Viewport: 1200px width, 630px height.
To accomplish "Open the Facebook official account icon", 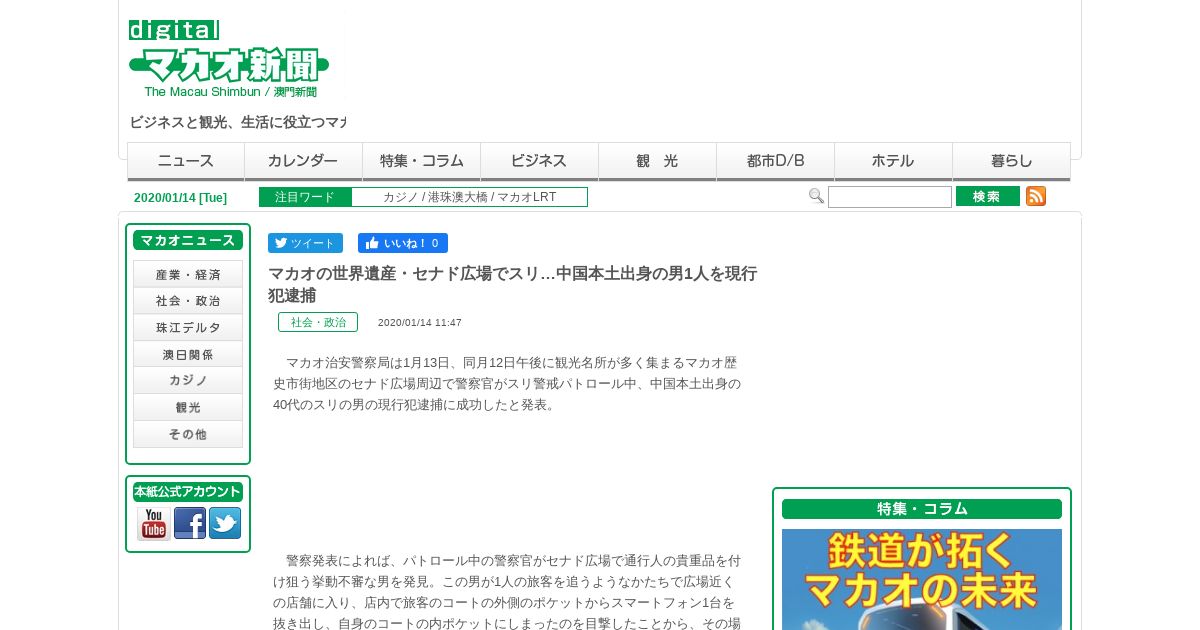I will coord(190,523).
